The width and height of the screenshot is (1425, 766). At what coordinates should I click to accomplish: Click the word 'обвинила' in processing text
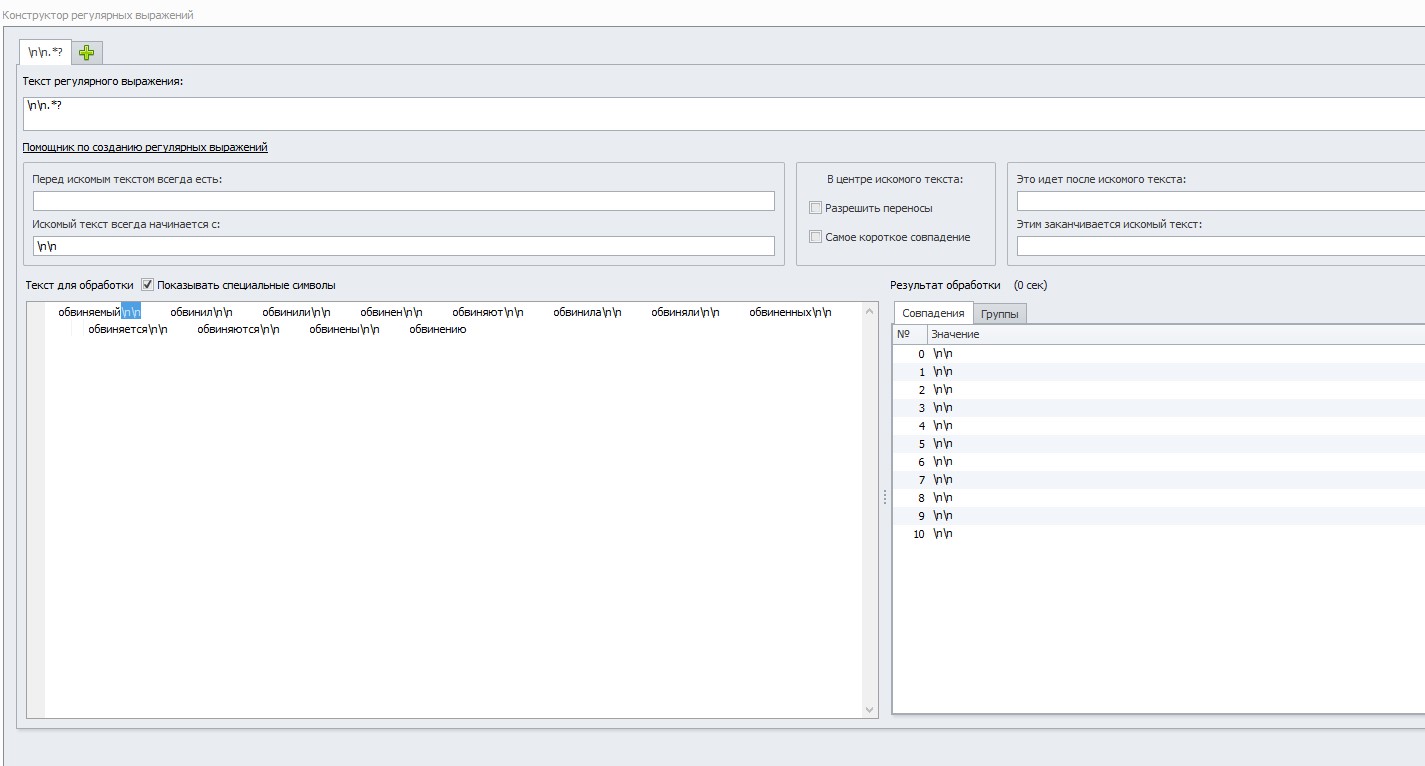pos(578,313)
